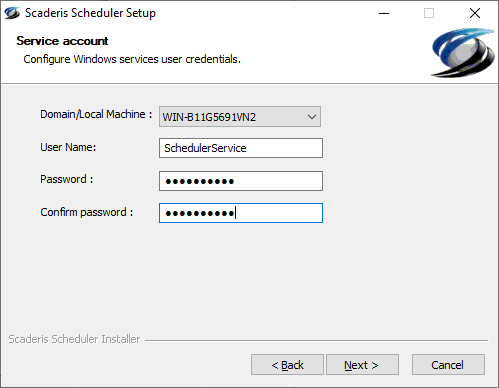Click the Scaderis icon in the title bar
Image resolution: width=499 pixels, height=388 pixels.
[x=12, y=13]
